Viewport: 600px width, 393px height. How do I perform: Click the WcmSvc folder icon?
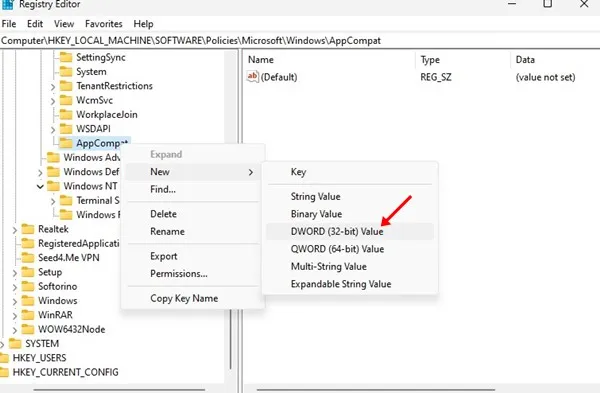66,100
